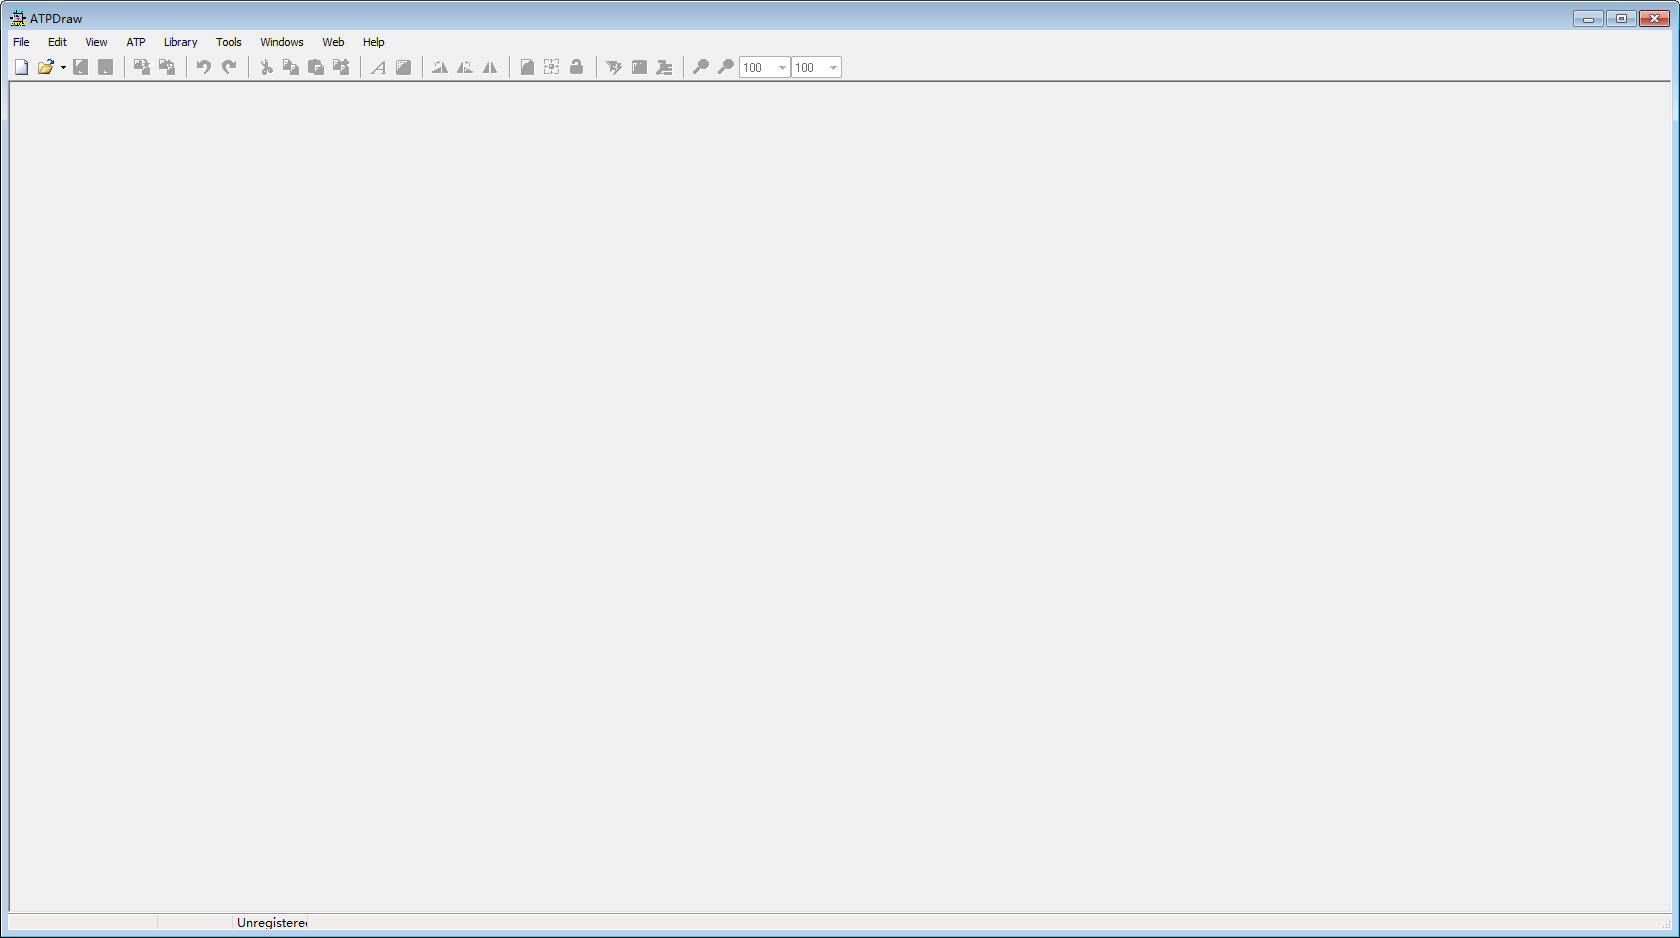
Task: Click the Undo arrow icon
Action: (x=204, y=67)
